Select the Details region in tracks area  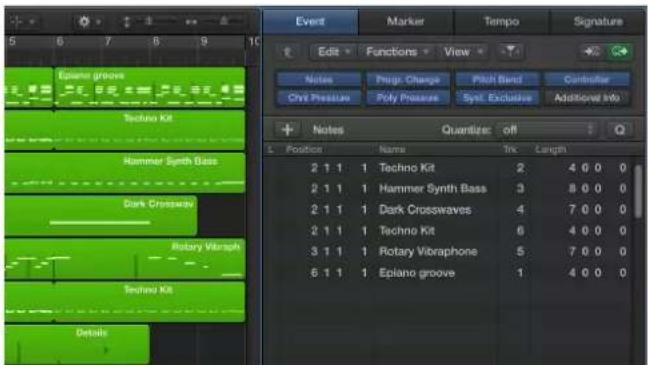point(77,344)
